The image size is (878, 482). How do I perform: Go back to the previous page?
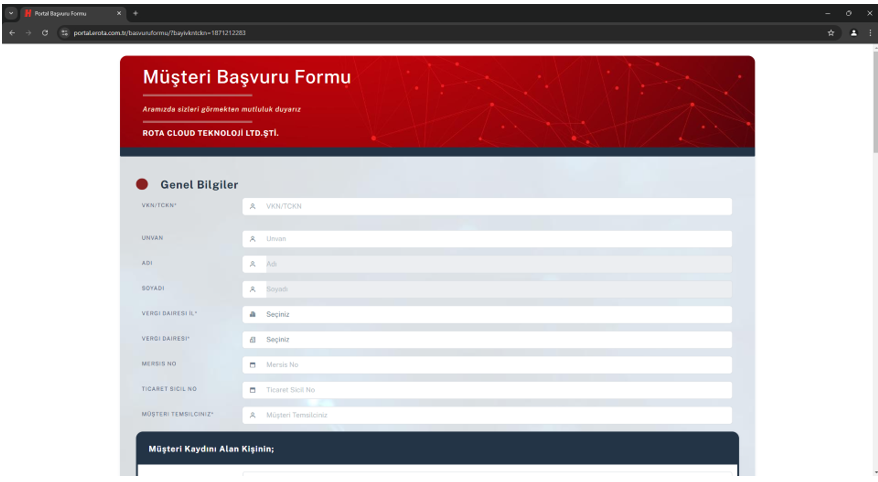pyautogui.click(x=11, y=33)
